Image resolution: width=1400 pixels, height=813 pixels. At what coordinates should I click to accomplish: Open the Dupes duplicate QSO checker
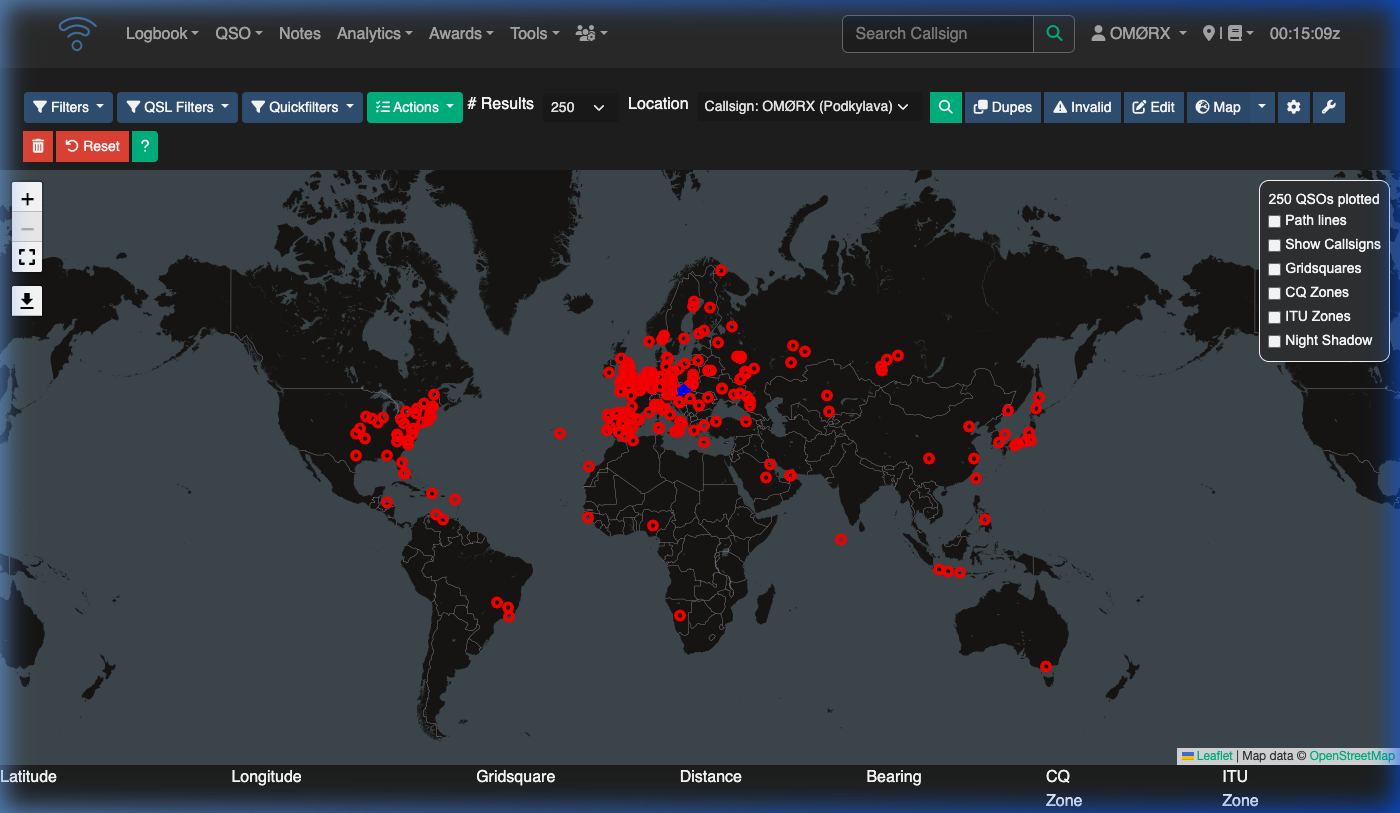[x=1002, y=107]
